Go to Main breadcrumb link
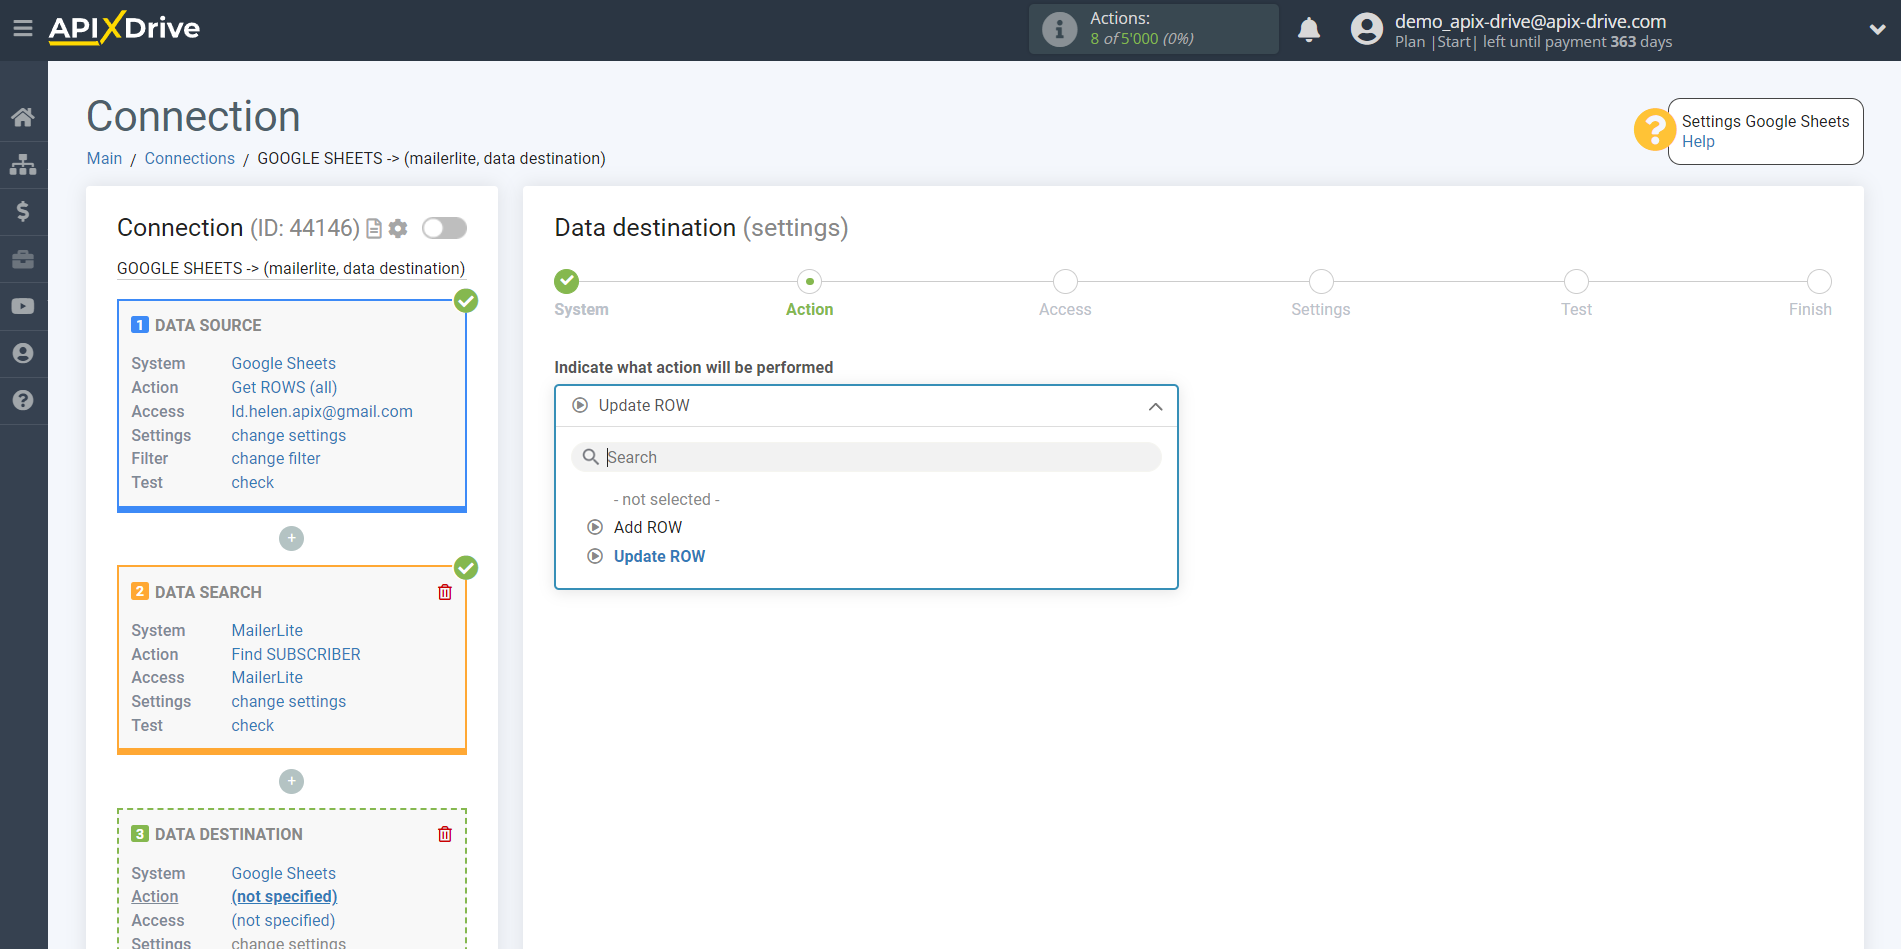Viewport: 1901px width, 949px height. (x=104, y=158)
